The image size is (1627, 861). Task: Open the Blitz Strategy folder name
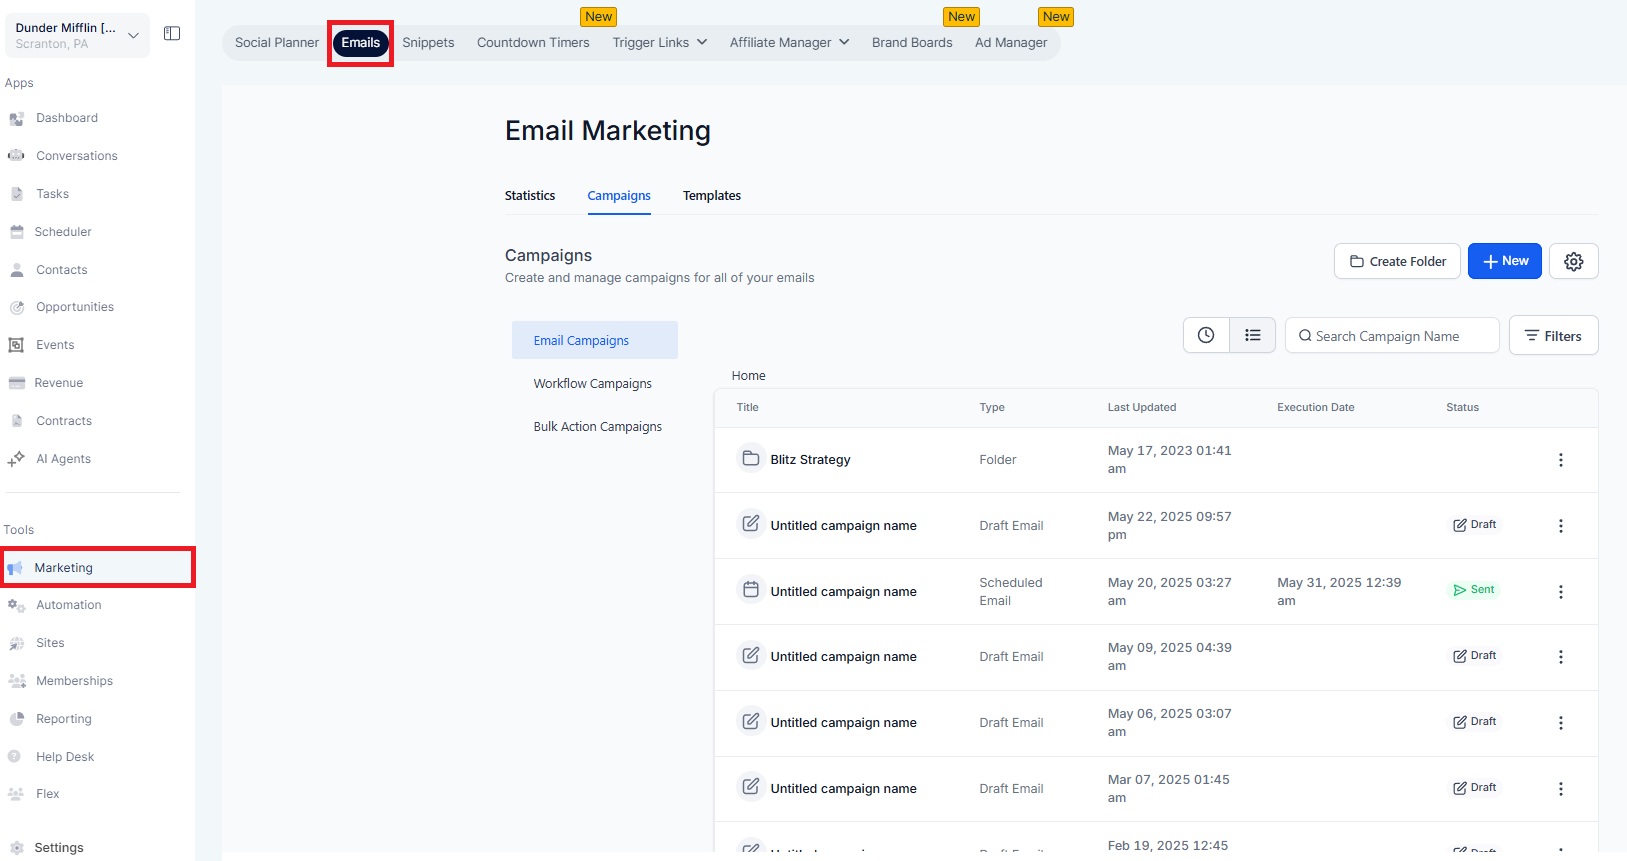pyautogui.click(x=810, y=460)
